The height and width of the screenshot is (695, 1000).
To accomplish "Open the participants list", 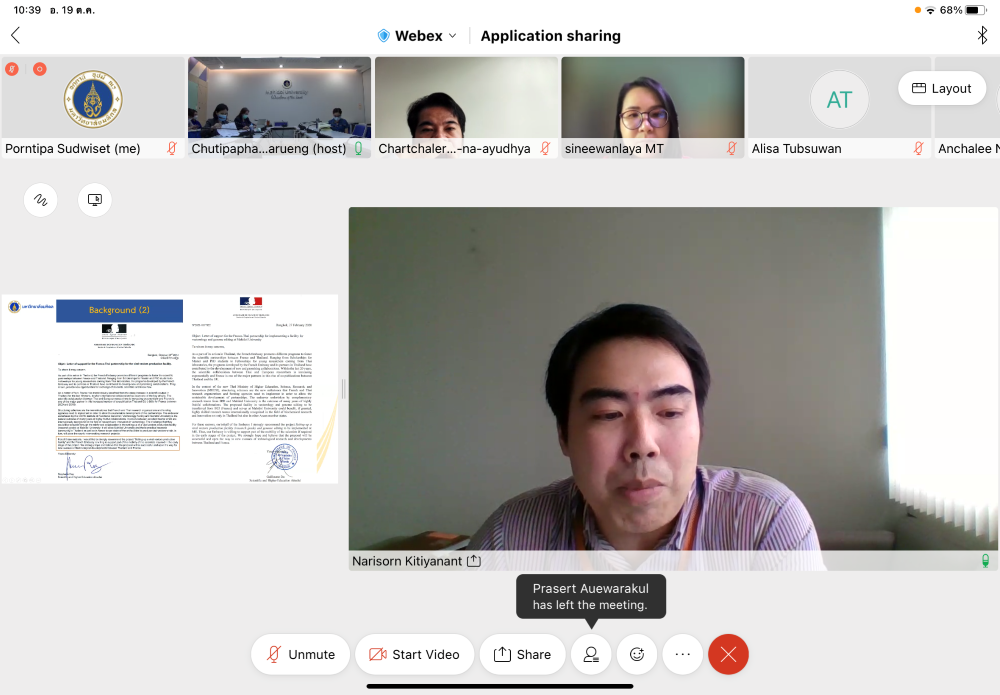I will click(x=591, y=654).
